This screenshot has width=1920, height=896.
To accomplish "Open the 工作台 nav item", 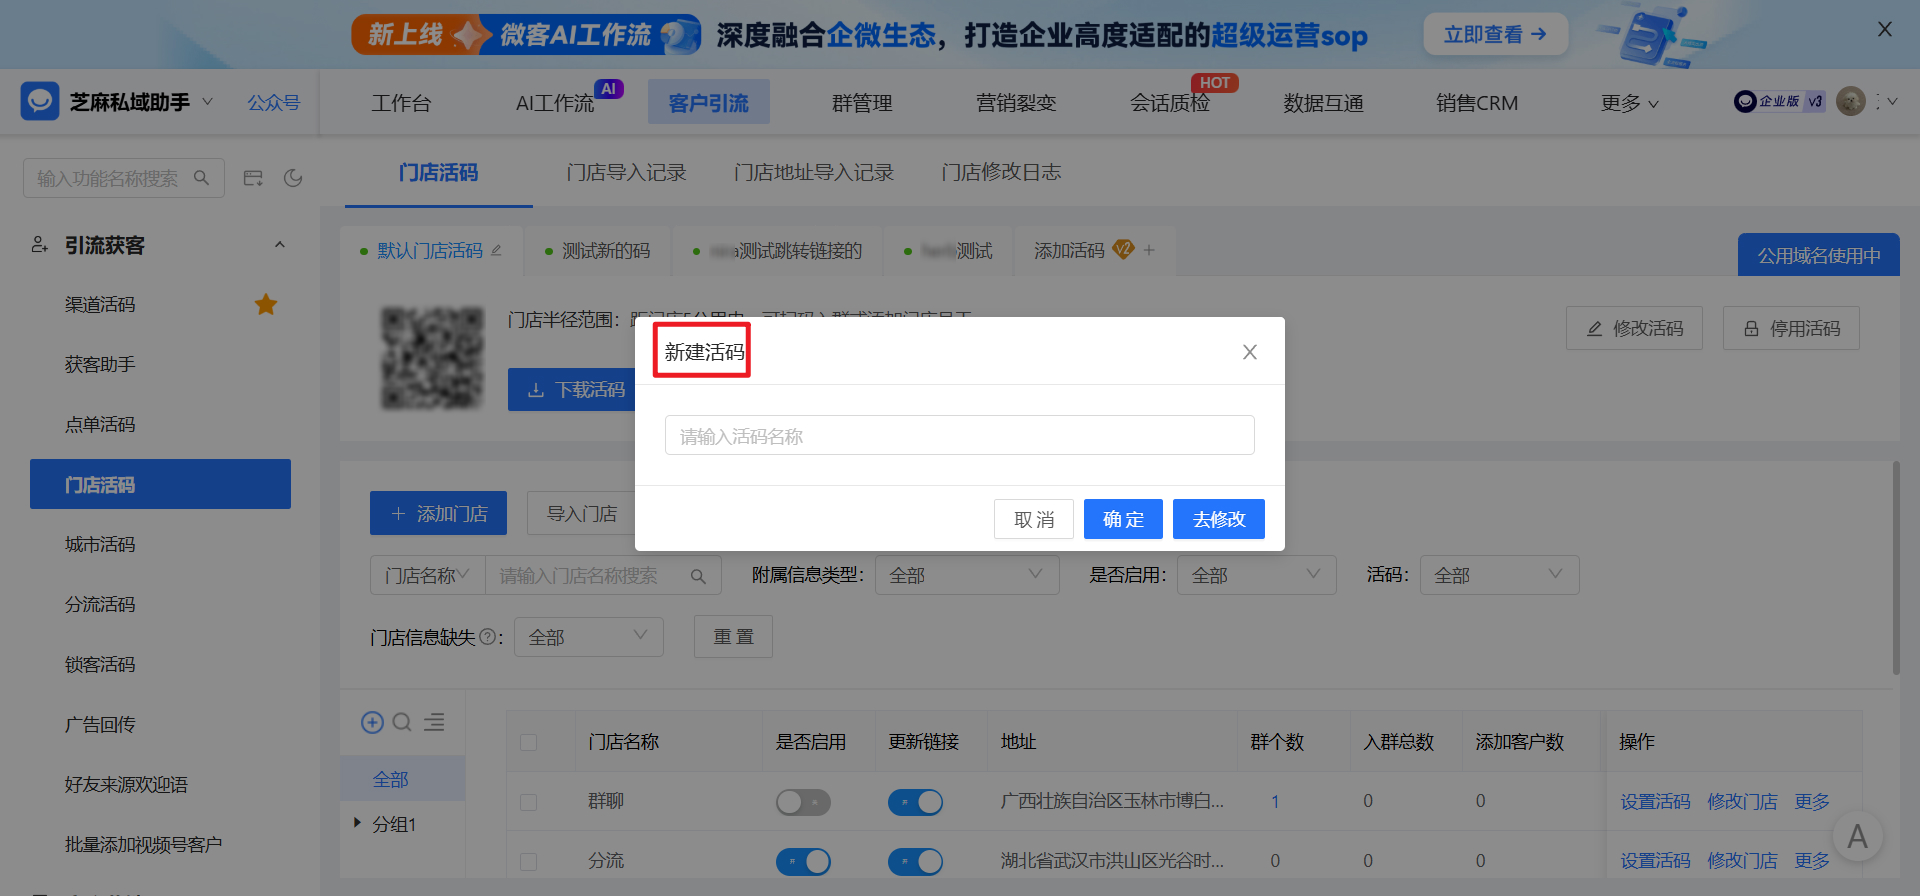I will click(401, 103).
